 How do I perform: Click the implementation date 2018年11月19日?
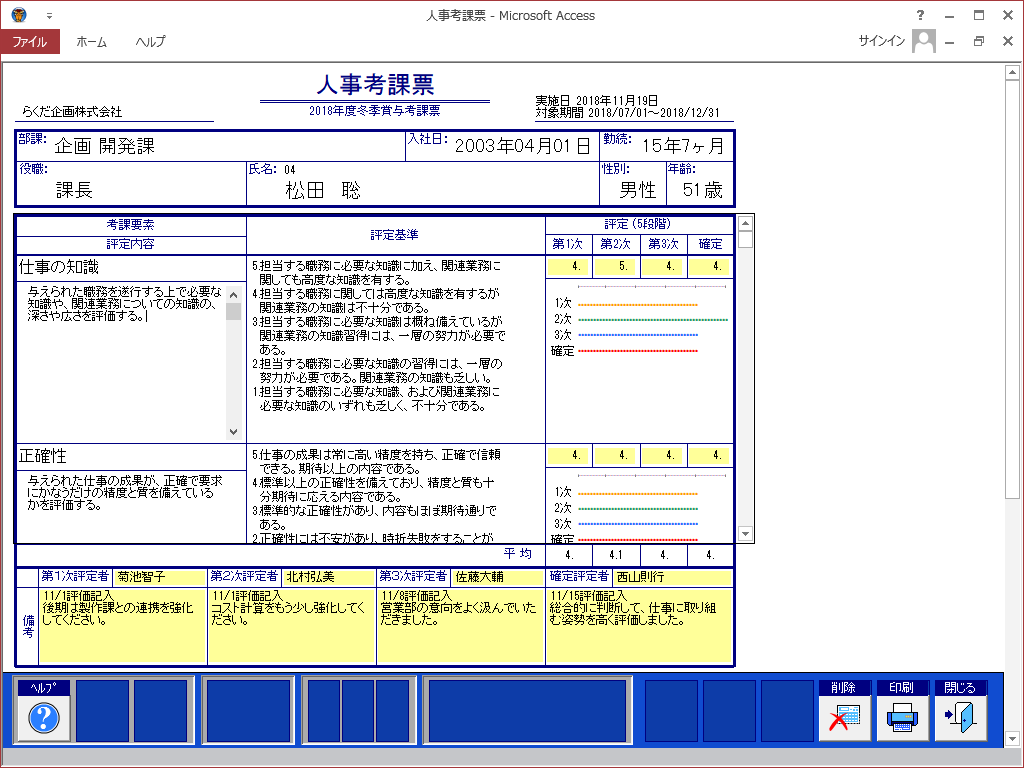pyautogui.click(x=616, y=101)
